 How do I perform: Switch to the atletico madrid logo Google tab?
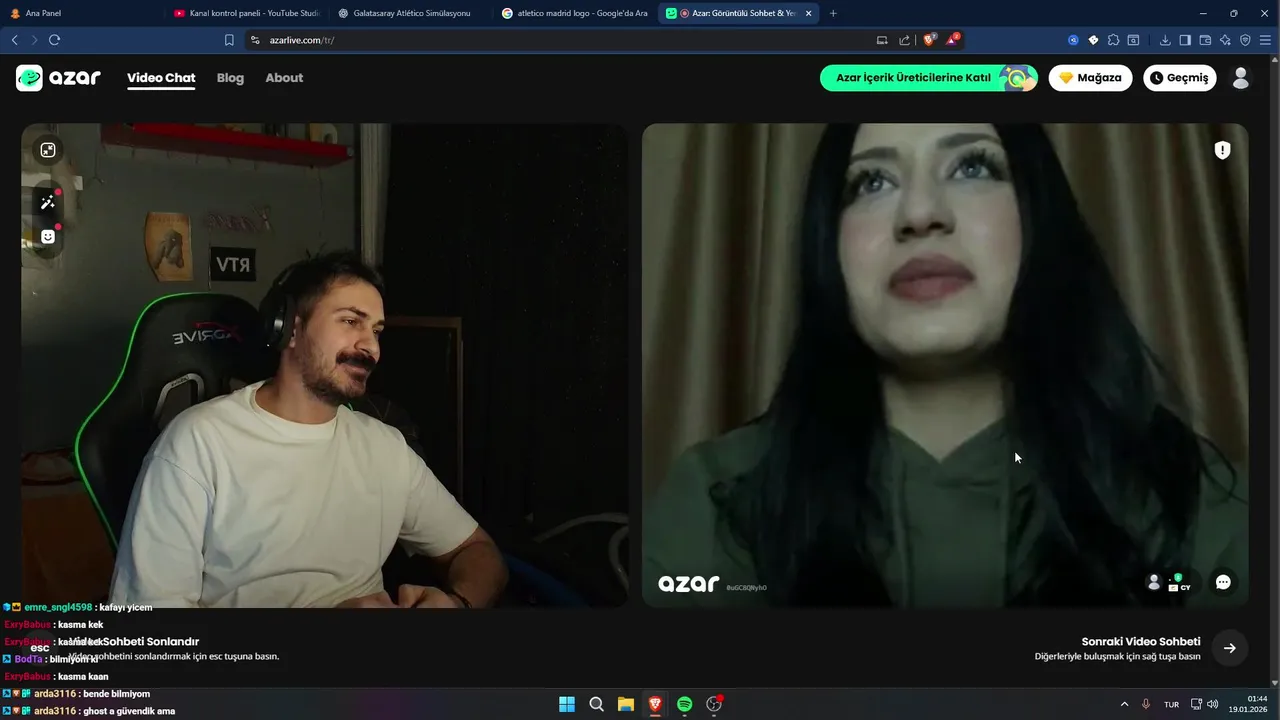574,13
